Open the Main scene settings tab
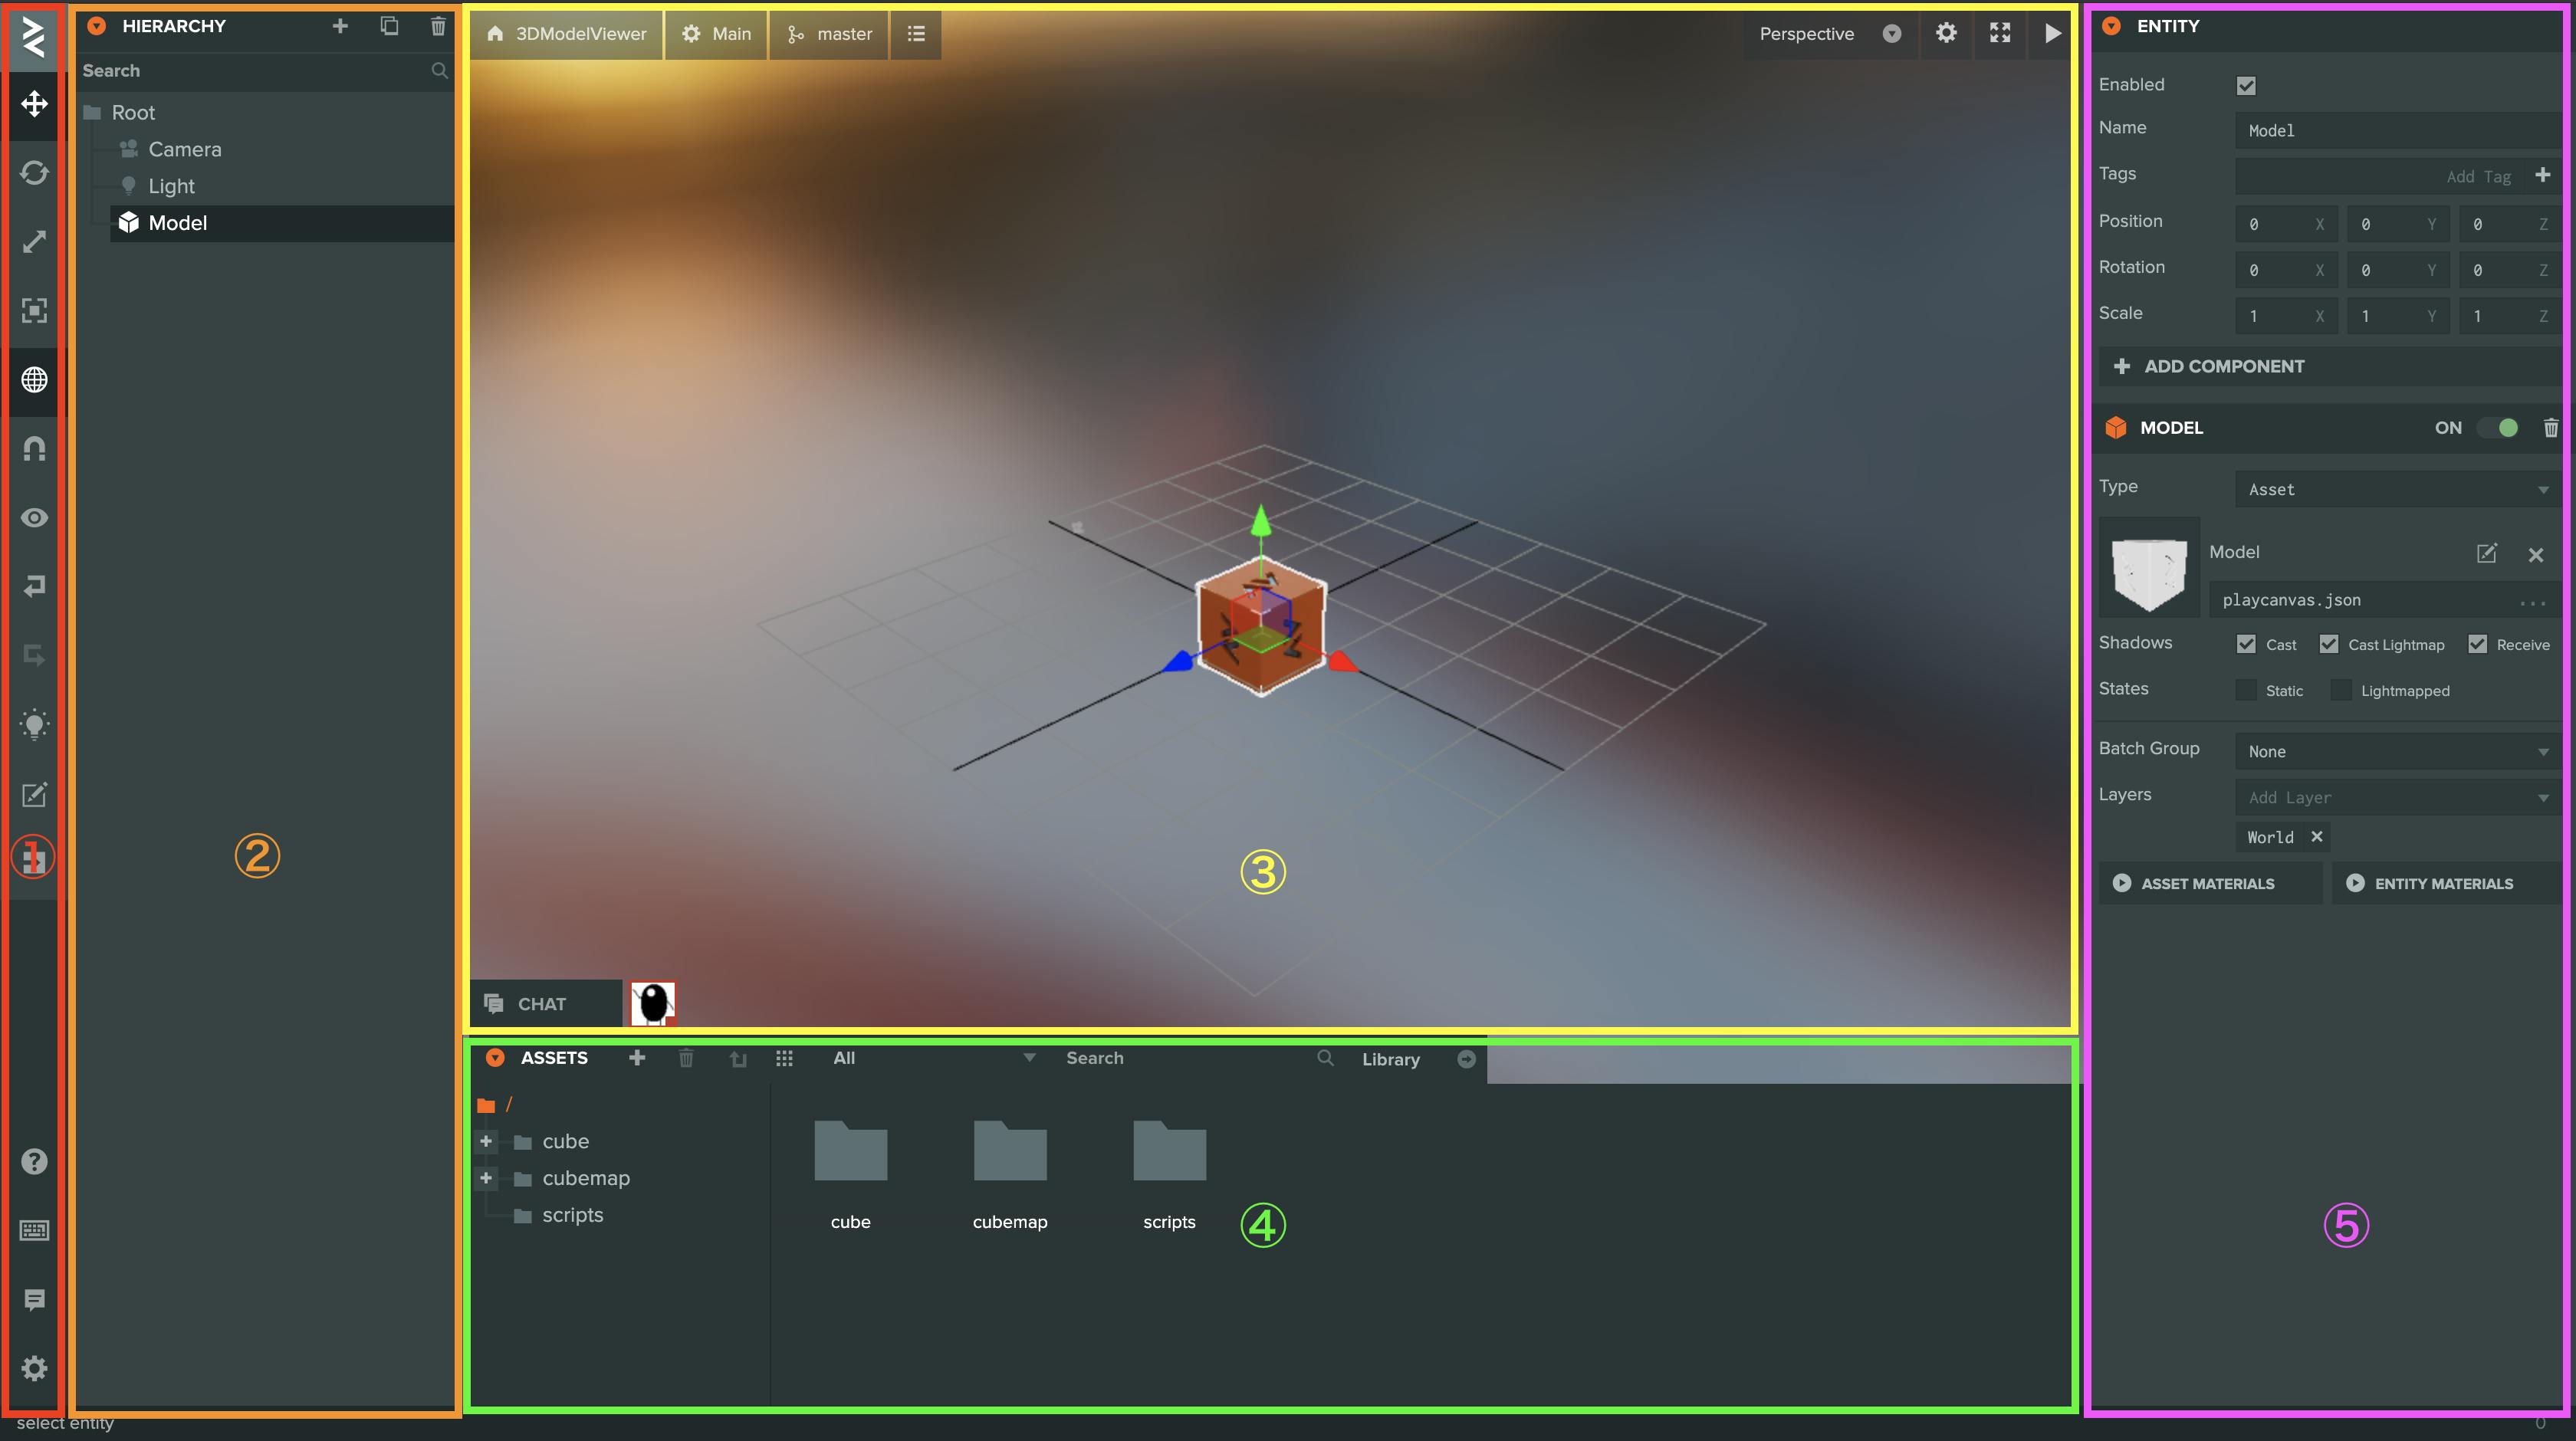The height and width of the screenshot is (1441, 2576). point(716,34)
